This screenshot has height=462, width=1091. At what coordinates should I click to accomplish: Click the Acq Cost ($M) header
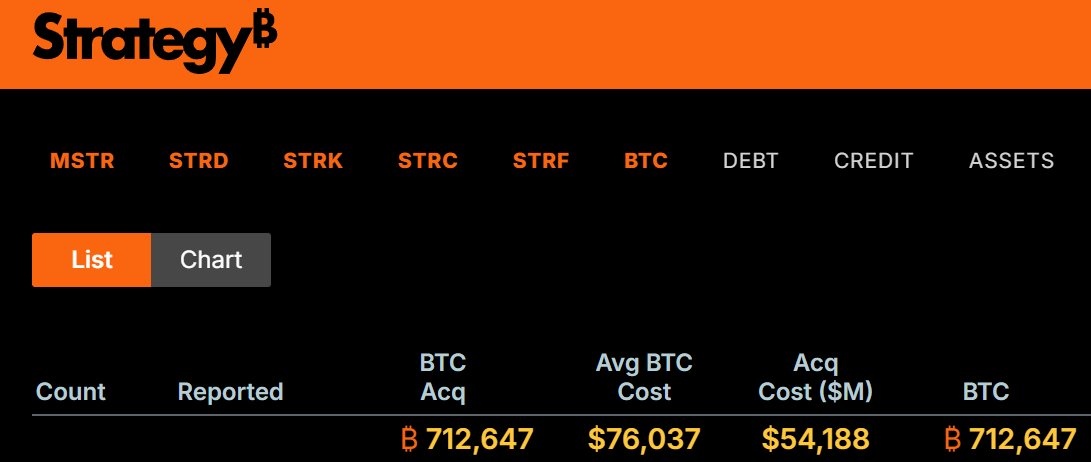[x=816, y=377]
